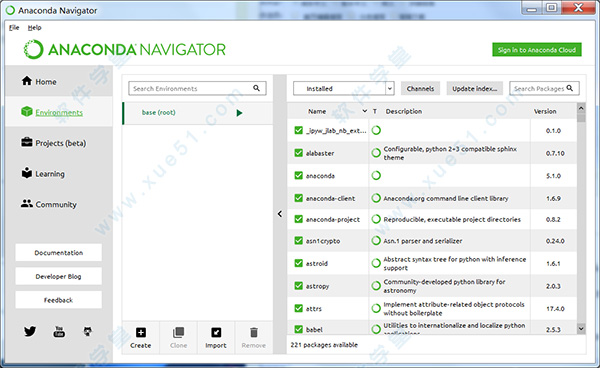
Task: Click the type icon for asn1crypto
Action: tap(376, 241)
